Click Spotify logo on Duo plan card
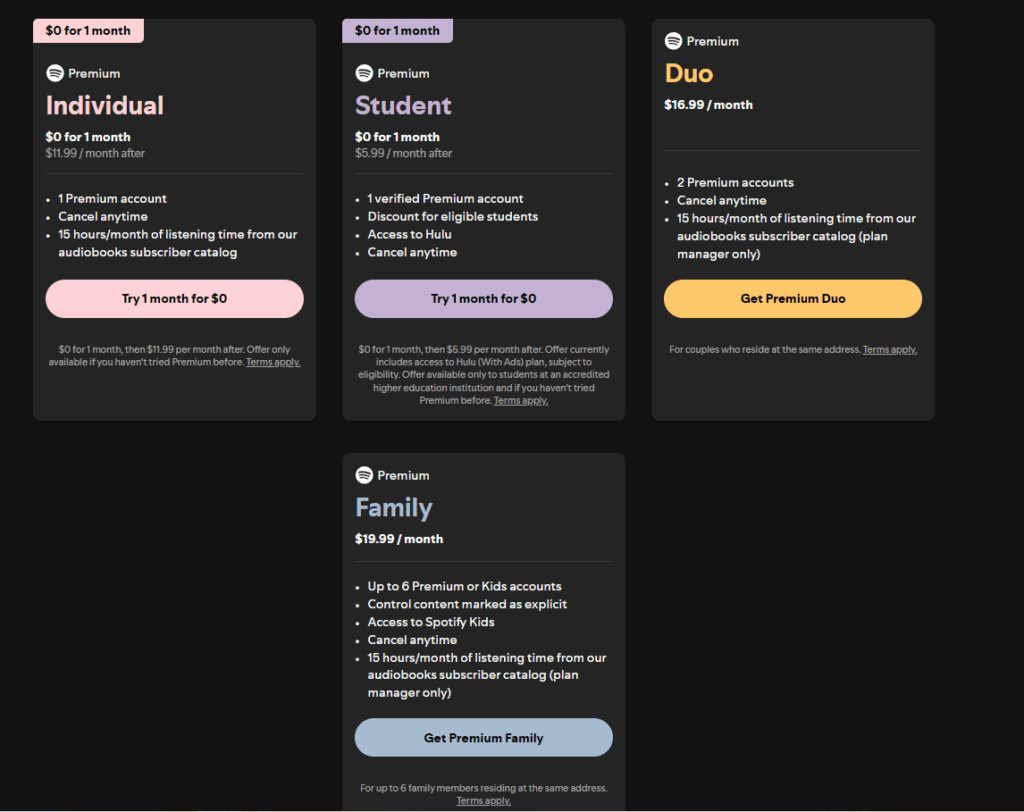 point(673,41)
